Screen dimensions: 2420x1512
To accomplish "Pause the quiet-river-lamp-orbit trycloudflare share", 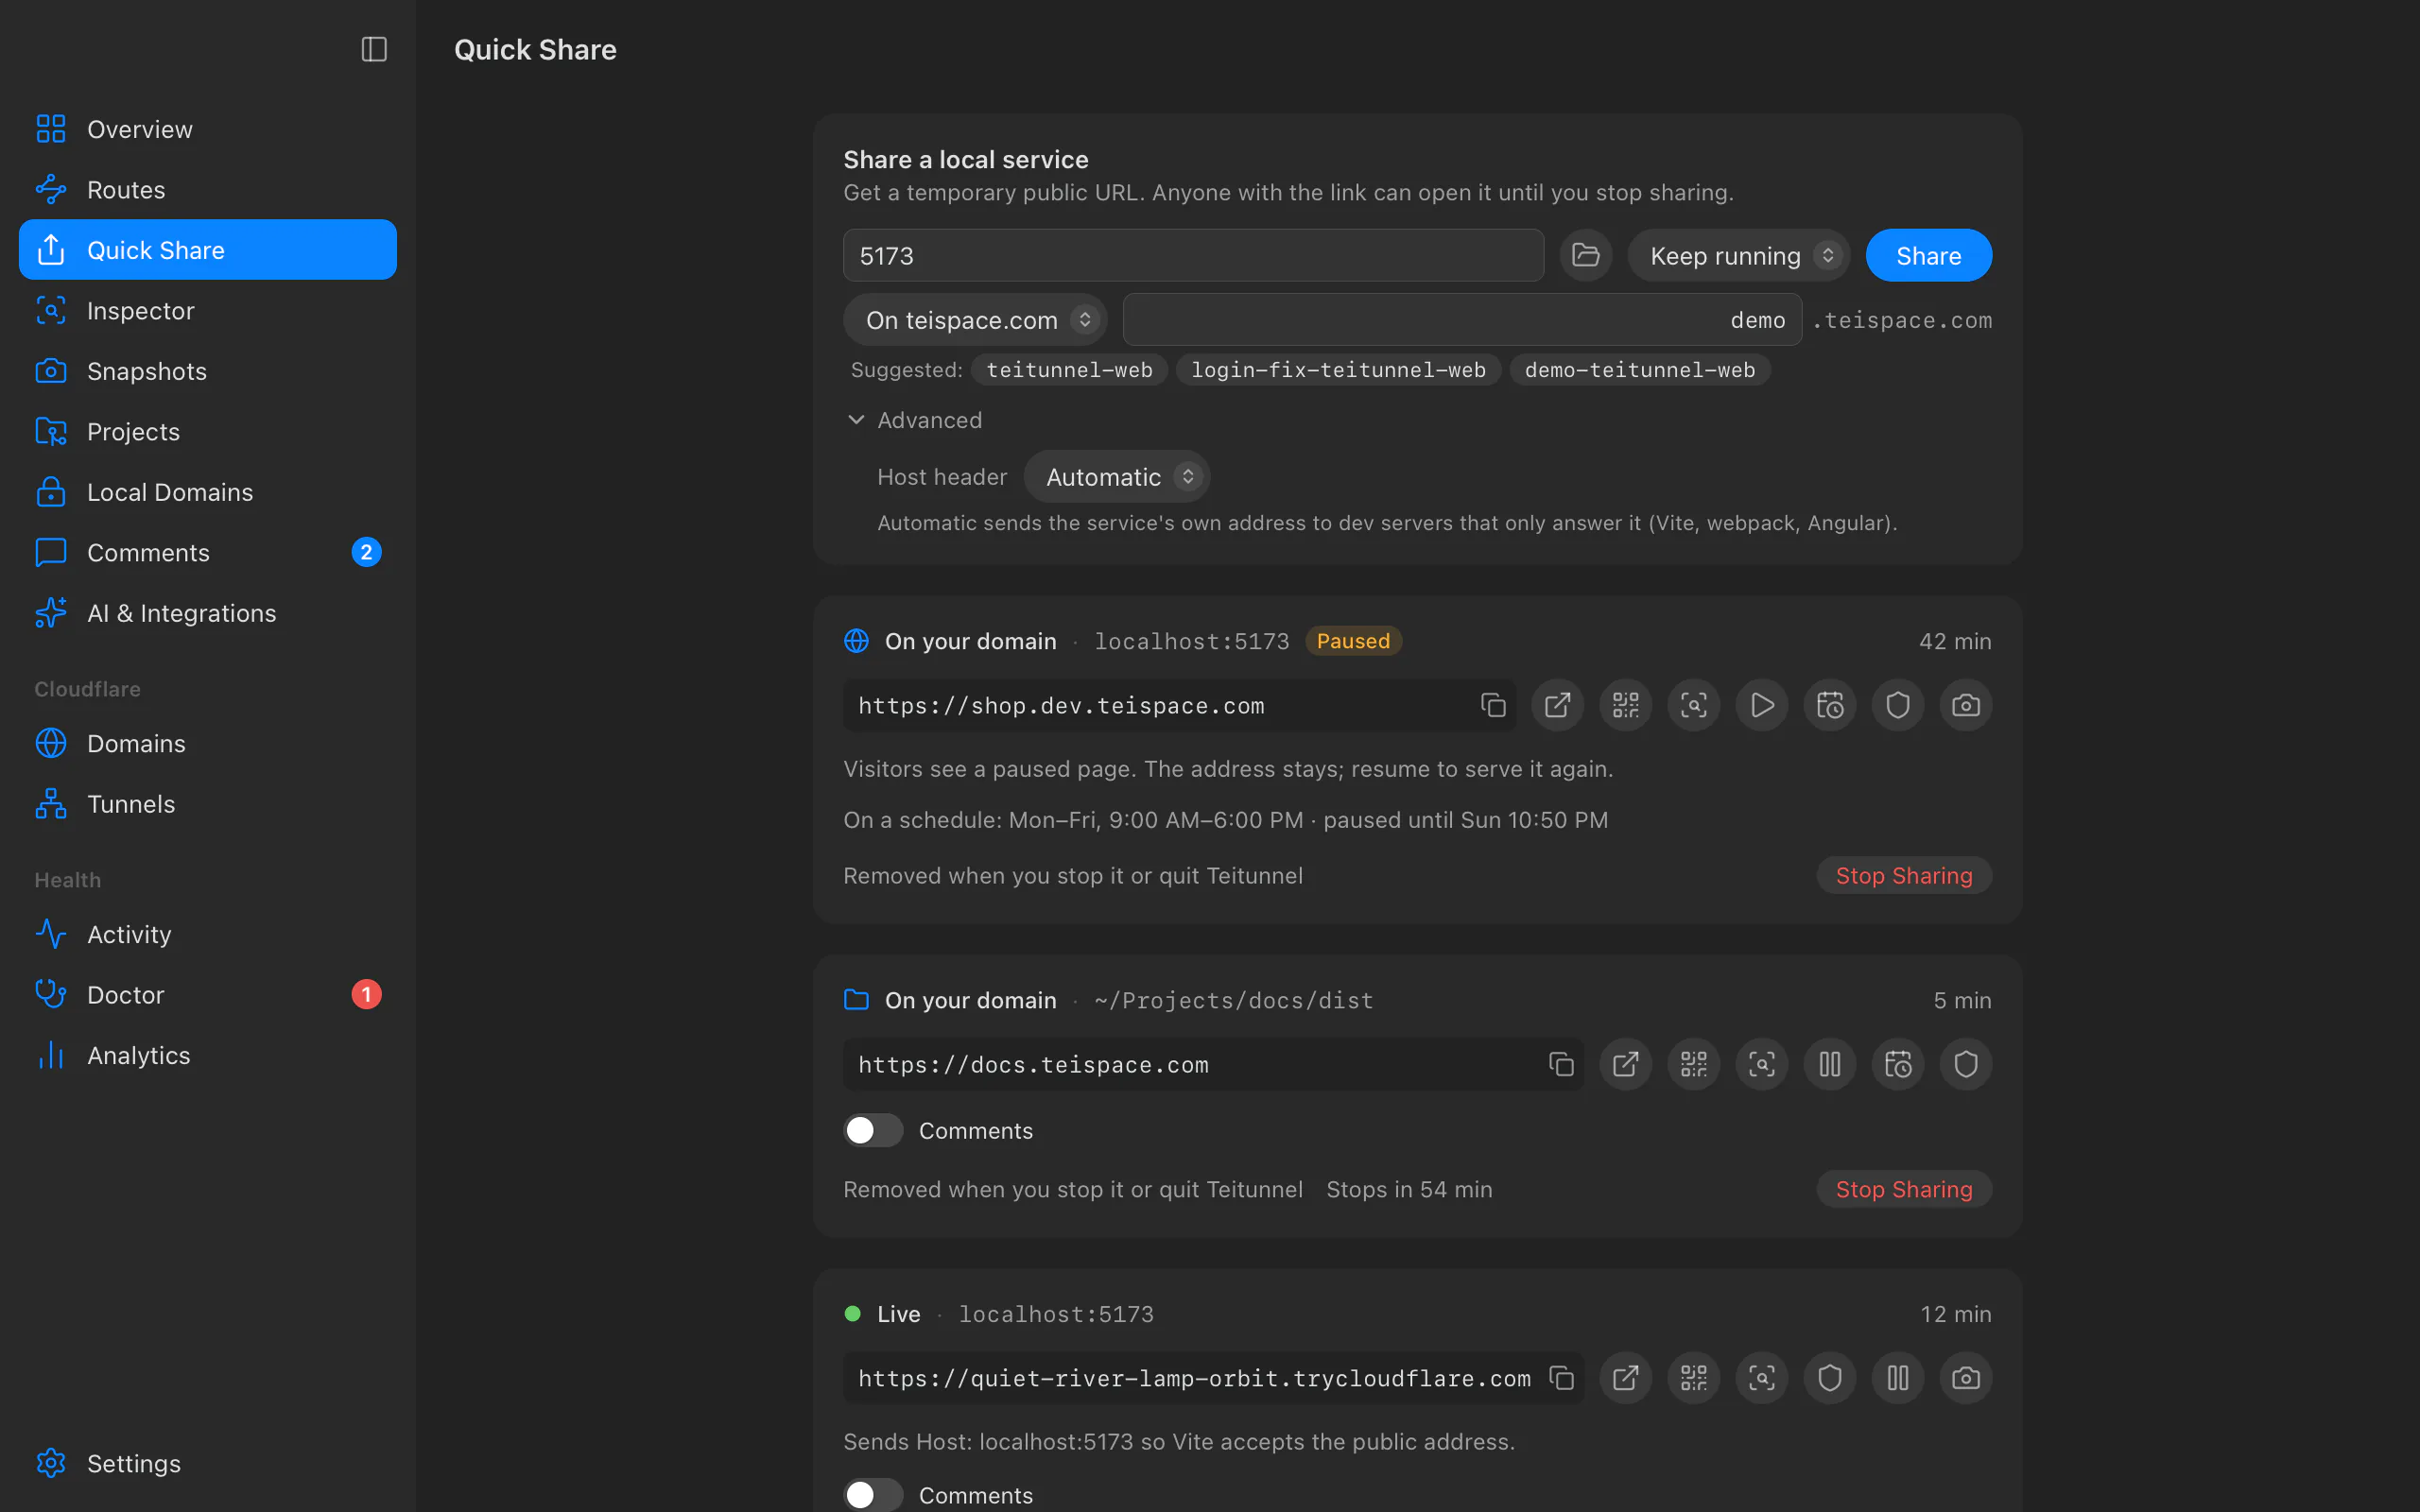I will tap(1897, 1378).
